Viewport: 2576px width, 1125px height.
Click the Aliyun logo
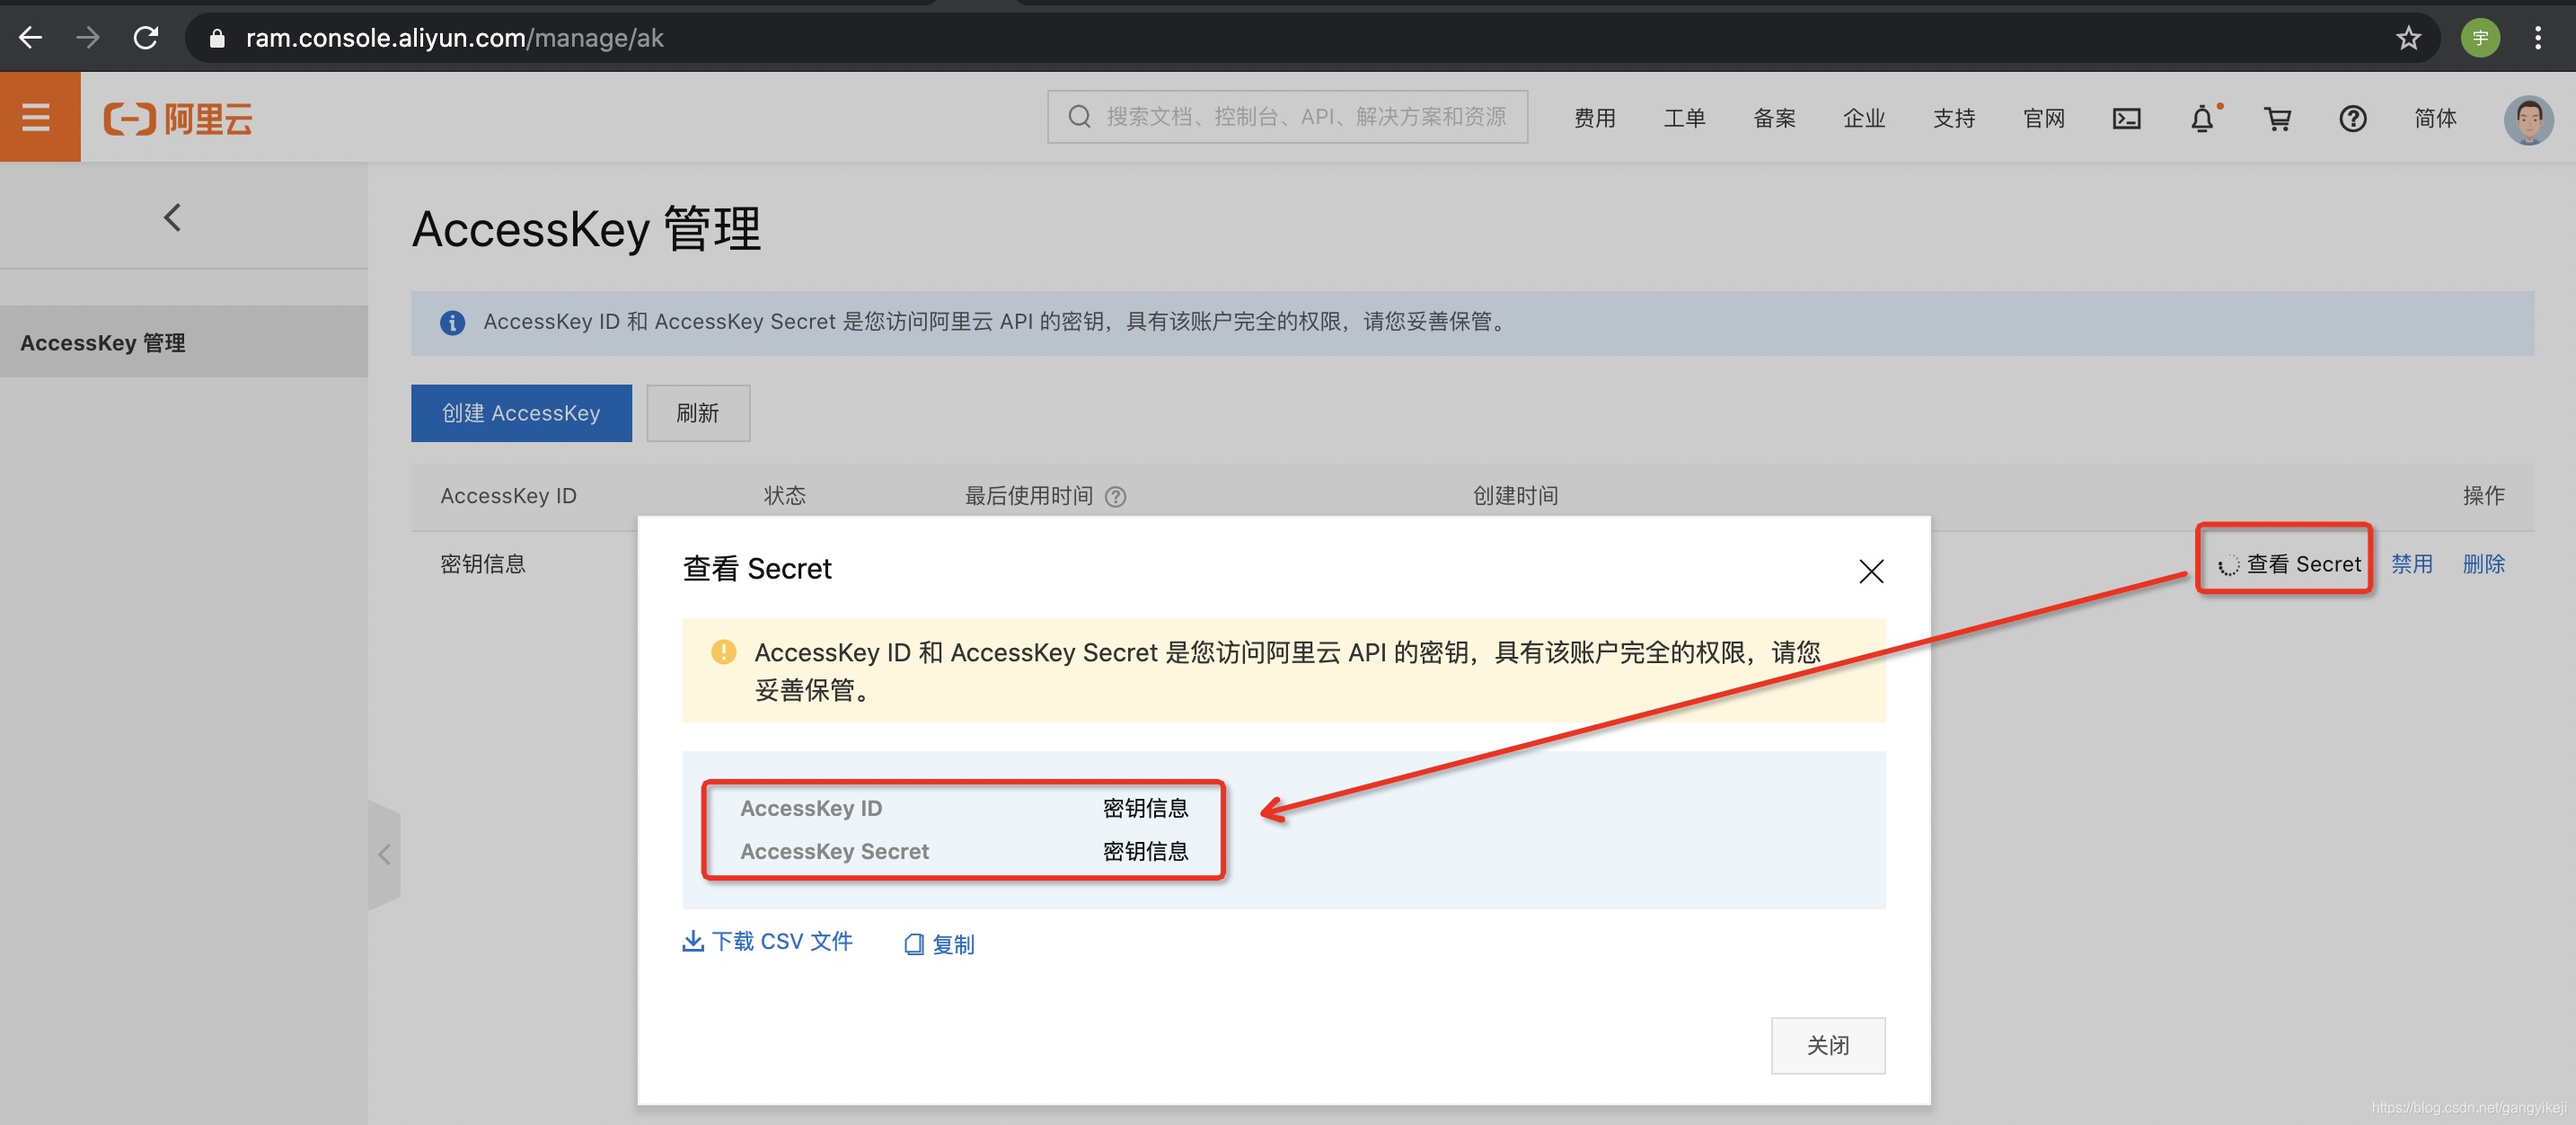pos(178,119)
